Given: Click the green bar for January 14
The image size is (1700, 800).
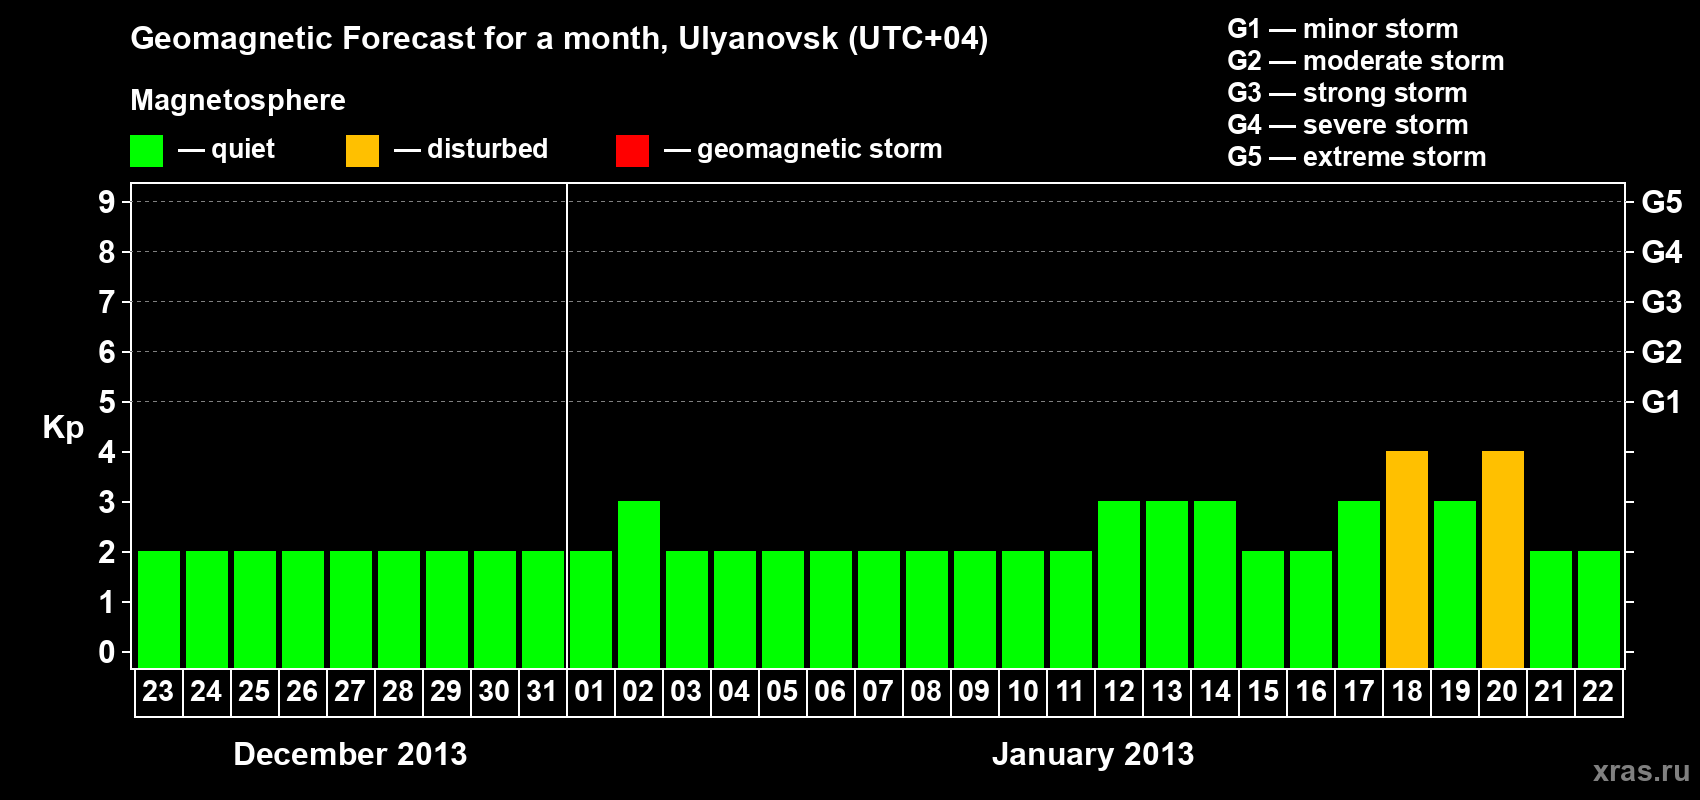Looking at the screenshot, I should click(1214, 584).
